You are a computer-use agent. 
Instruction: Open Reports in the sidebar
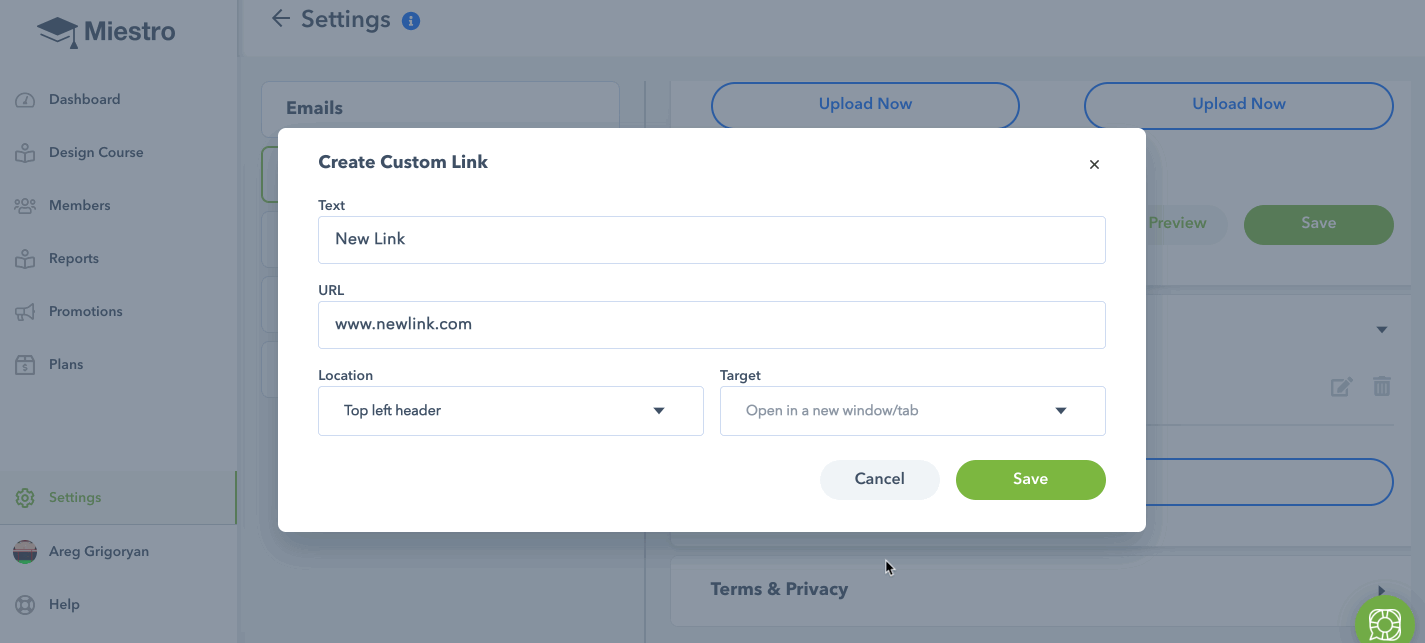coord(74,259)
